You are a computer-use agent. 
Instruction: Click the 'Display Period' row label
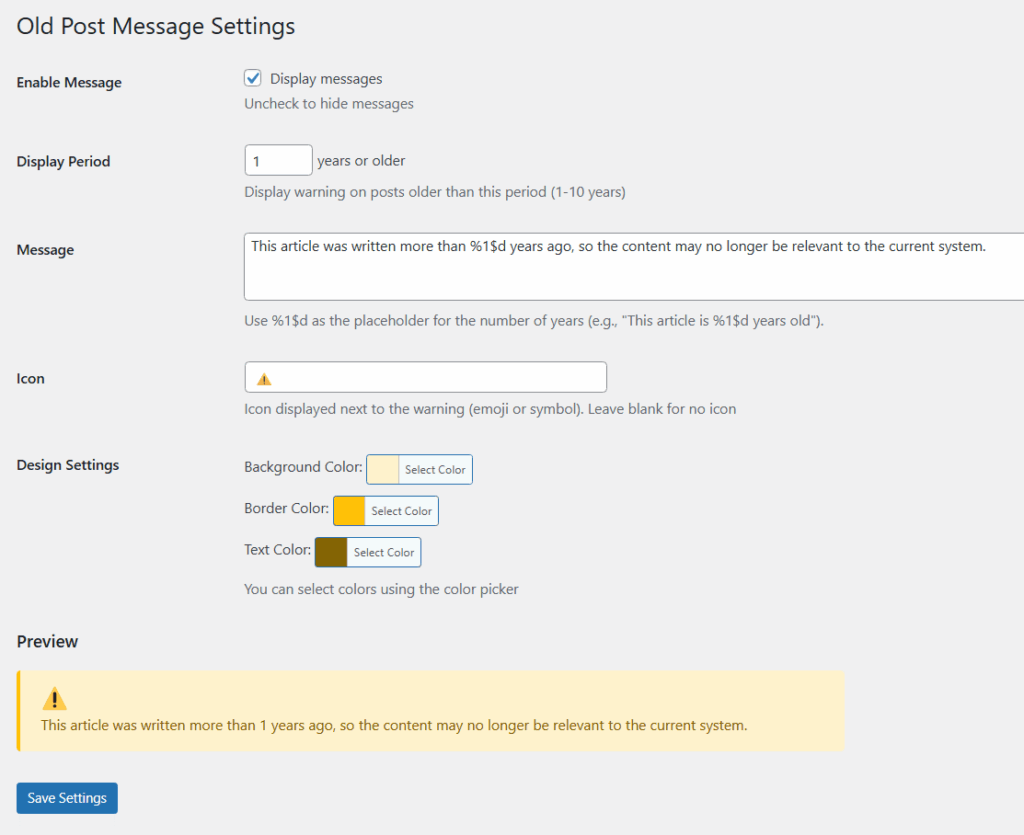63,162
